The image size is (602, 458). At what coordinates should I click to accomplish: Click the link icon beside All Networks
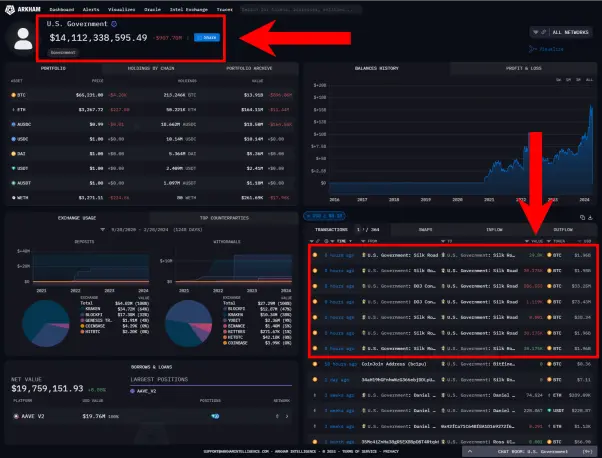click(544, 32)
